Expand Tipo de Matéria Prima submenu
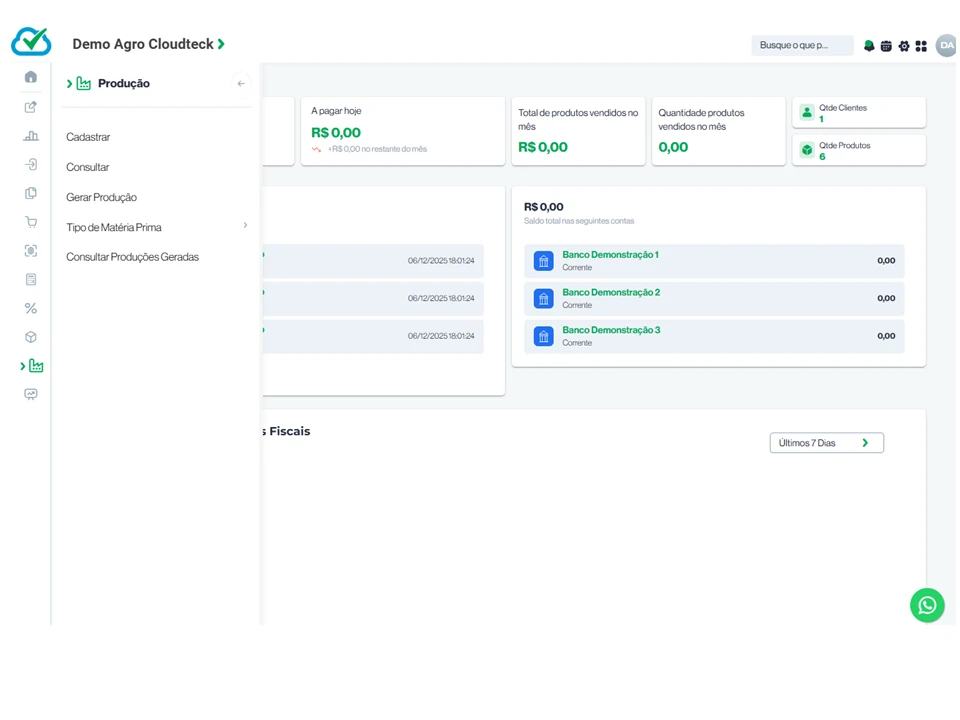Screen dimensions: 960x720 point(245,226)
